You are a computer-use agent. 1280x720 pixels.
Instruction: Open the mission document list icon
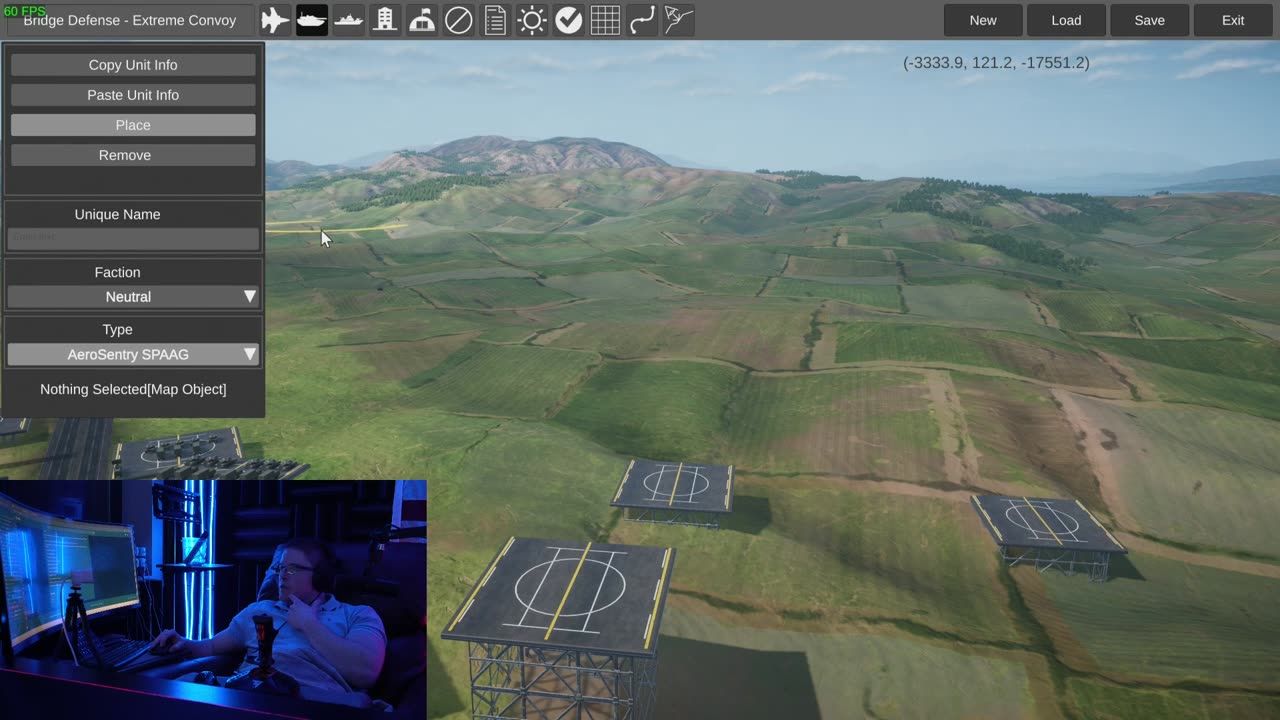[495, 20]
